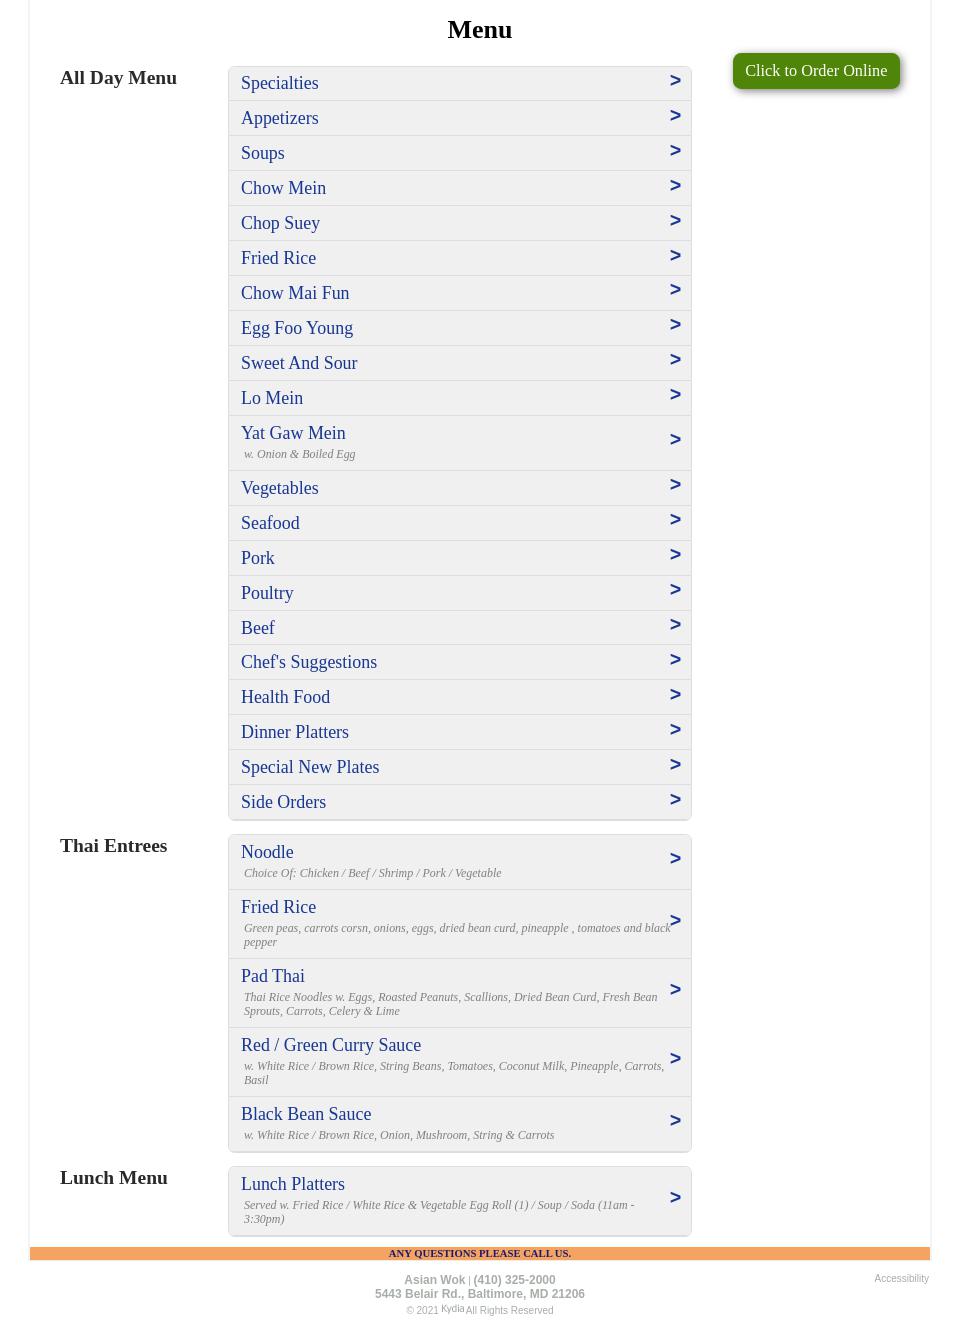Expand the Appetizers category
The height and width of the screenshot is (1338, 960).
(x=280, y=118)
